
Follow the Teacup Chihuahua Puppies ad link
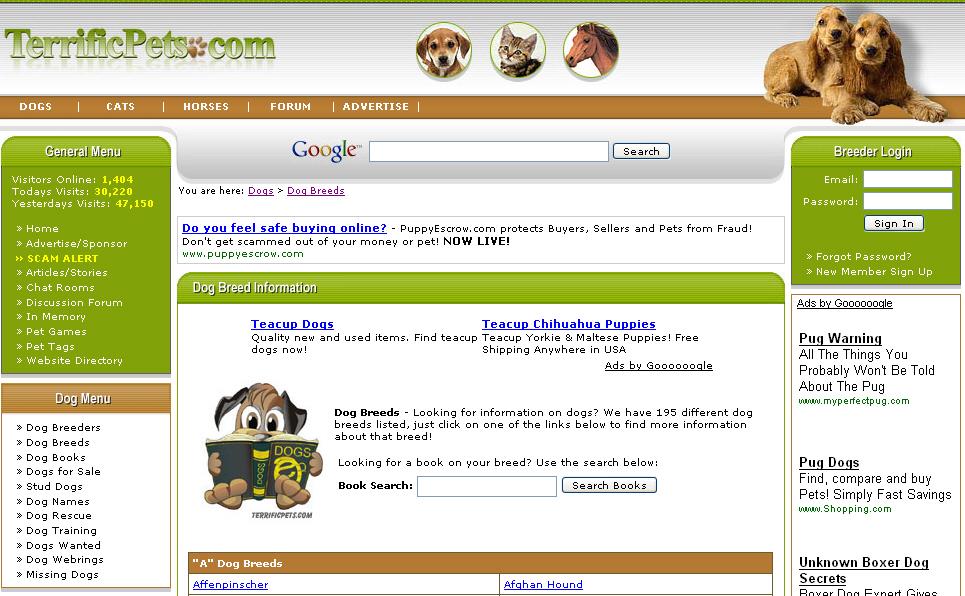(569, 324)
